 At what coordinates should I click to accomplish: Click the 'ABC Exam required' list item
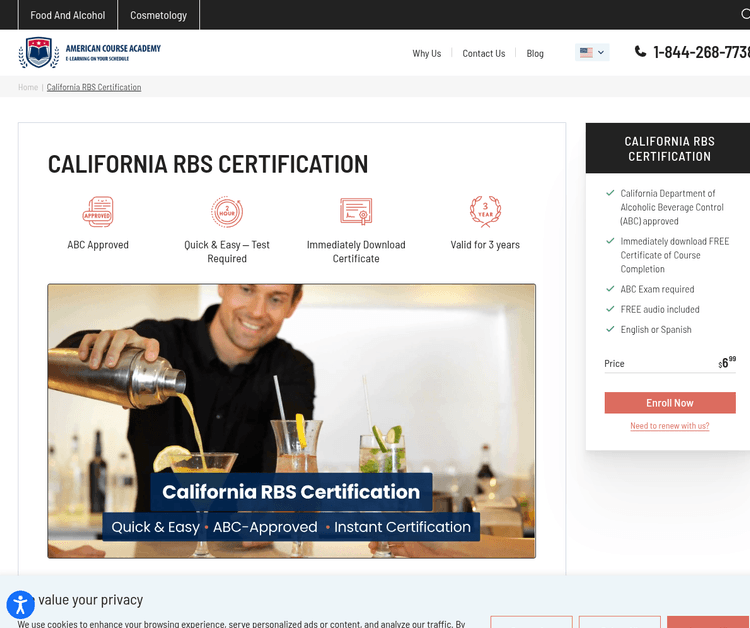pyautogui.click(x=657, y=289)
